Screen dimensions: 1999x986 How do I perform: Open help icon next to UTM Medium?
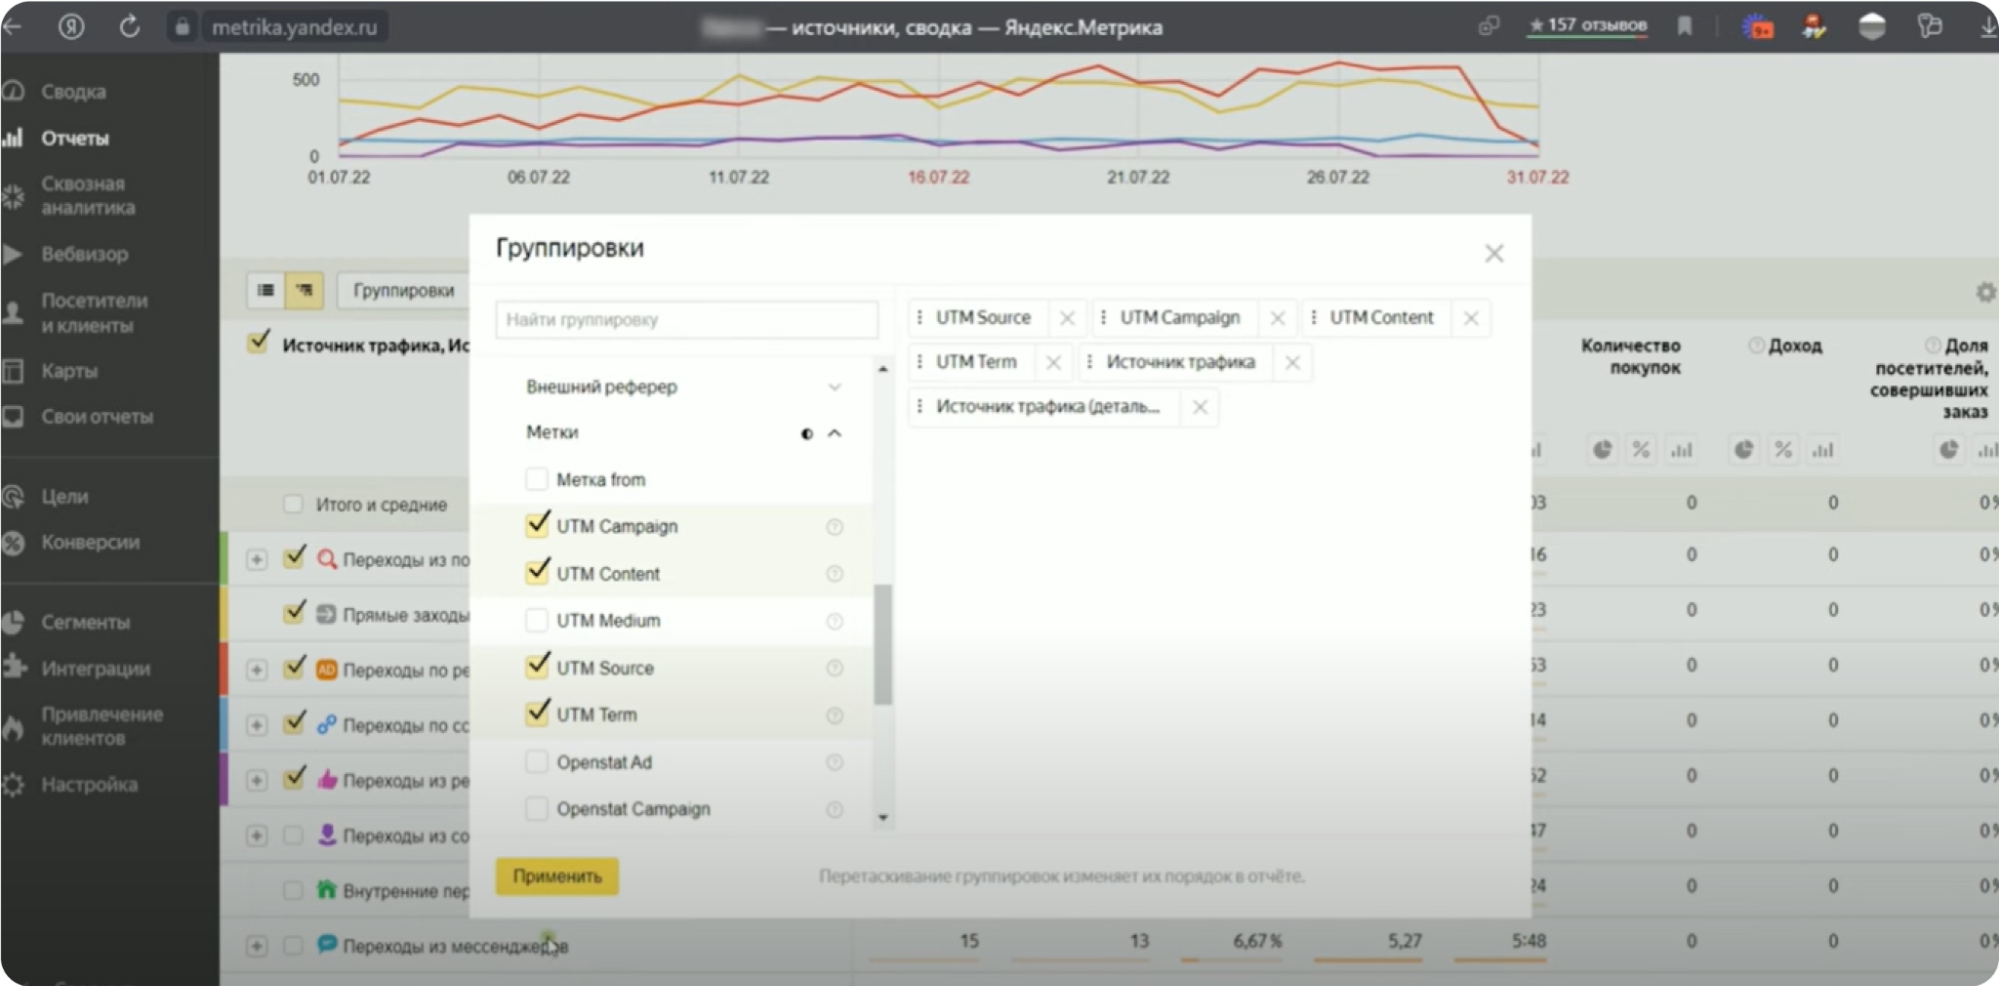click(x=834, y=621)
